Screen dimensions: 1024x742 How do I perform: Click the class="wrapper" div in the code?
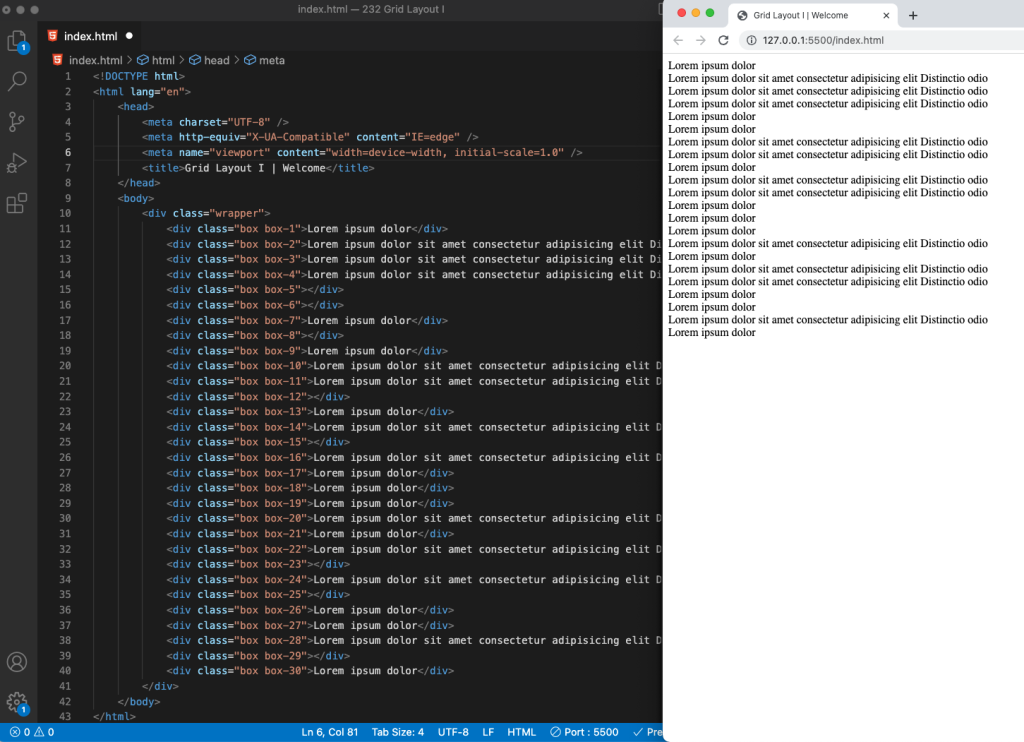(x=206, y=214)
